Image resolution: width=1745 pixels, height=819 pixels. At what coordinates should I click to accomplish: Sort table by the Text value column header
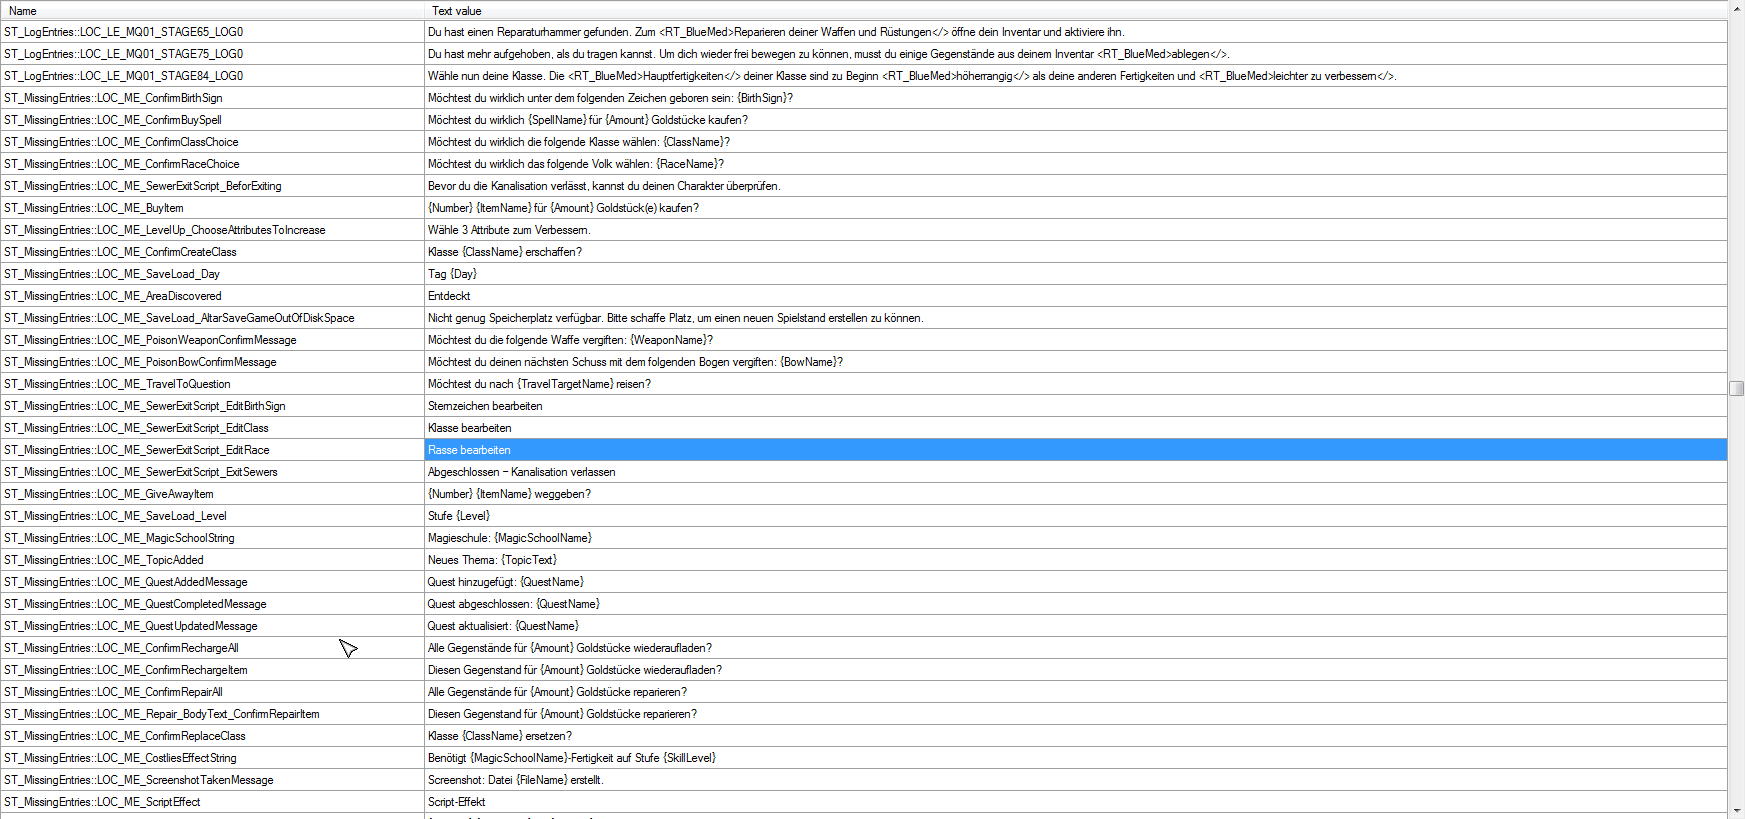click(1076, 11)
